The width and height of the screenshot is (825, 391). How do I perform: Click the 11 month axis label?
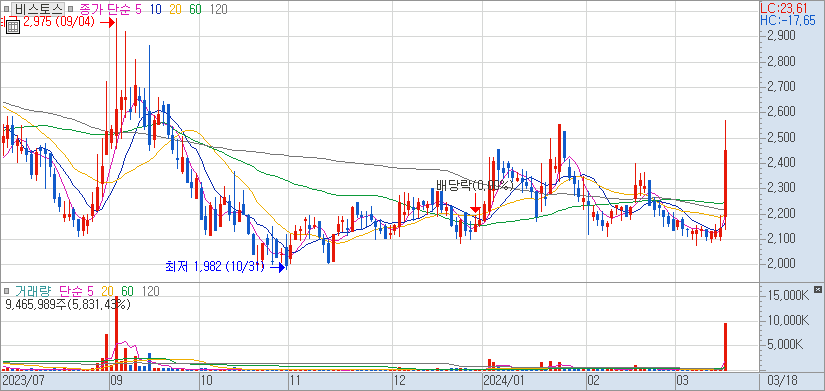[x=296, y=380]
